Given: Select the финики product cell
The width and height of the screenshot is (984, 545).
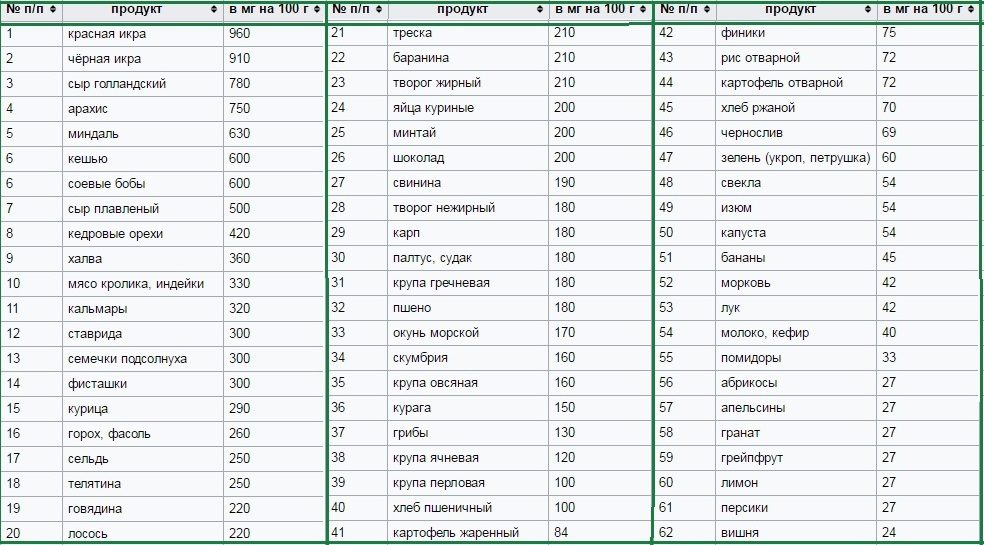Looking at the screenshot, I should [x=796, y=33].
